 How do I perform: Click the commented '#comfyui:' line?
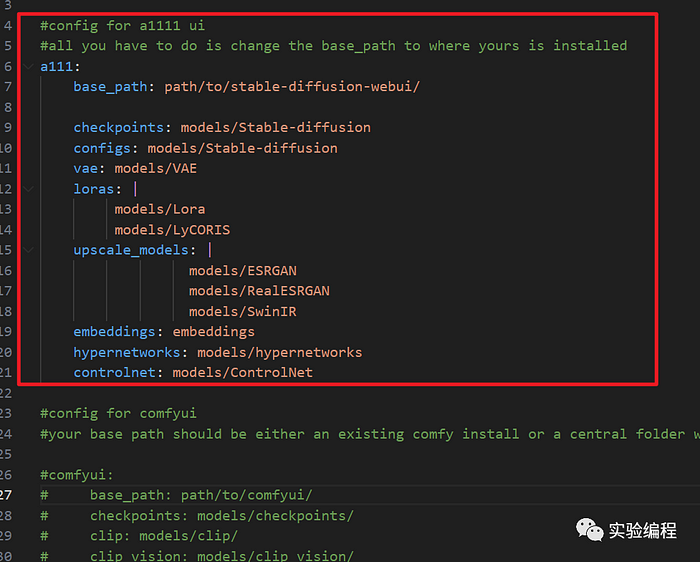coord(77,475)
